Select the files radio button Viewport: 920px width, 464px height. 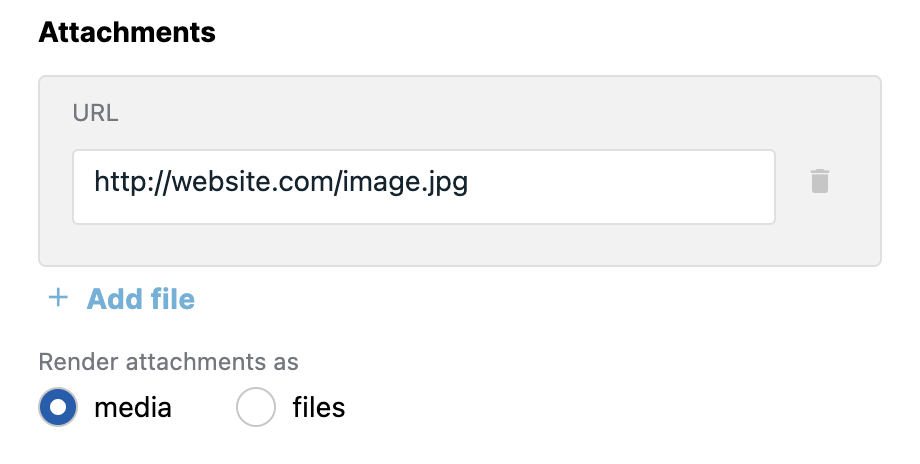[256, 407]
